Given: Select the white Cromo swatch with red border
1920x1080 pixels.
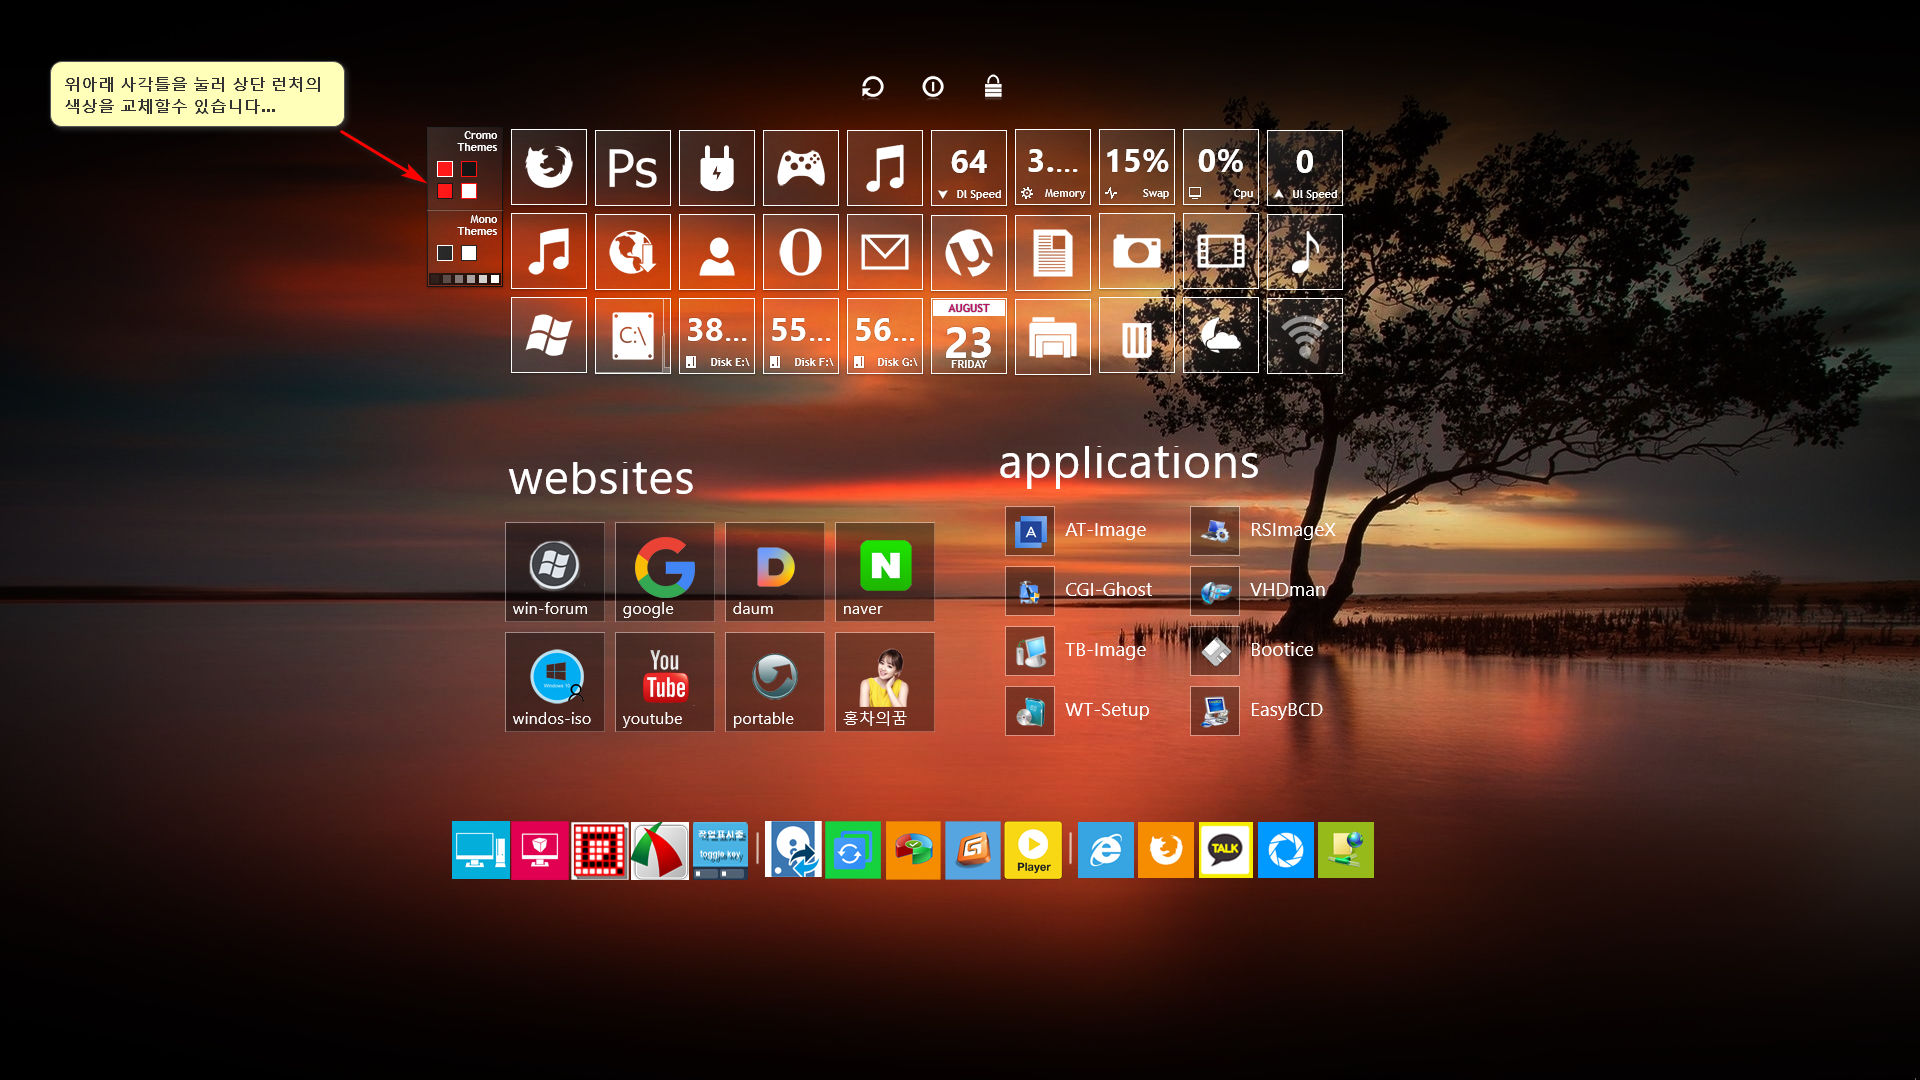Looking at the screenshot, I should pos(469,191).
